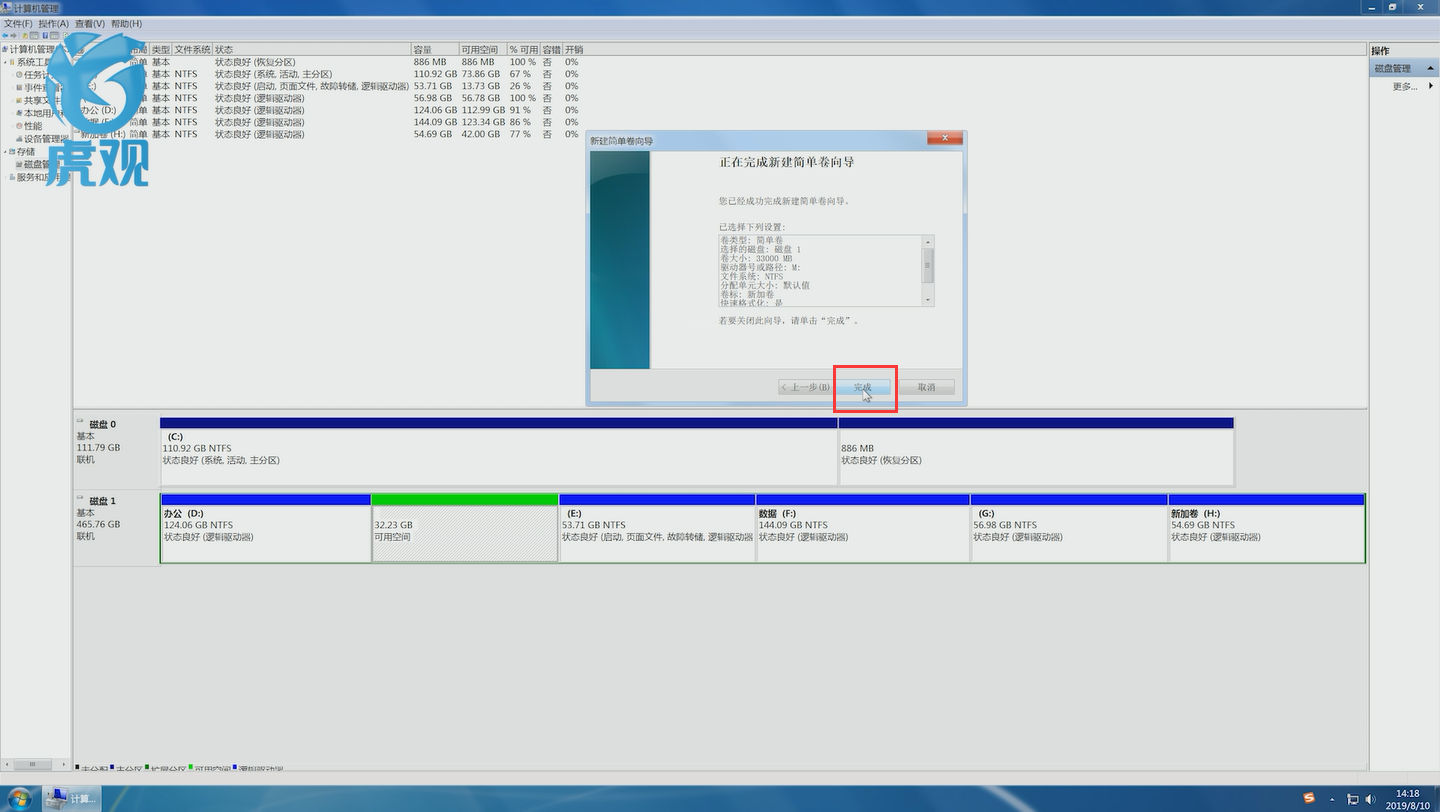This screenshot has width=1440, height=812.
Task: Open the 查看(V) menu
Action: coord(90,23)
